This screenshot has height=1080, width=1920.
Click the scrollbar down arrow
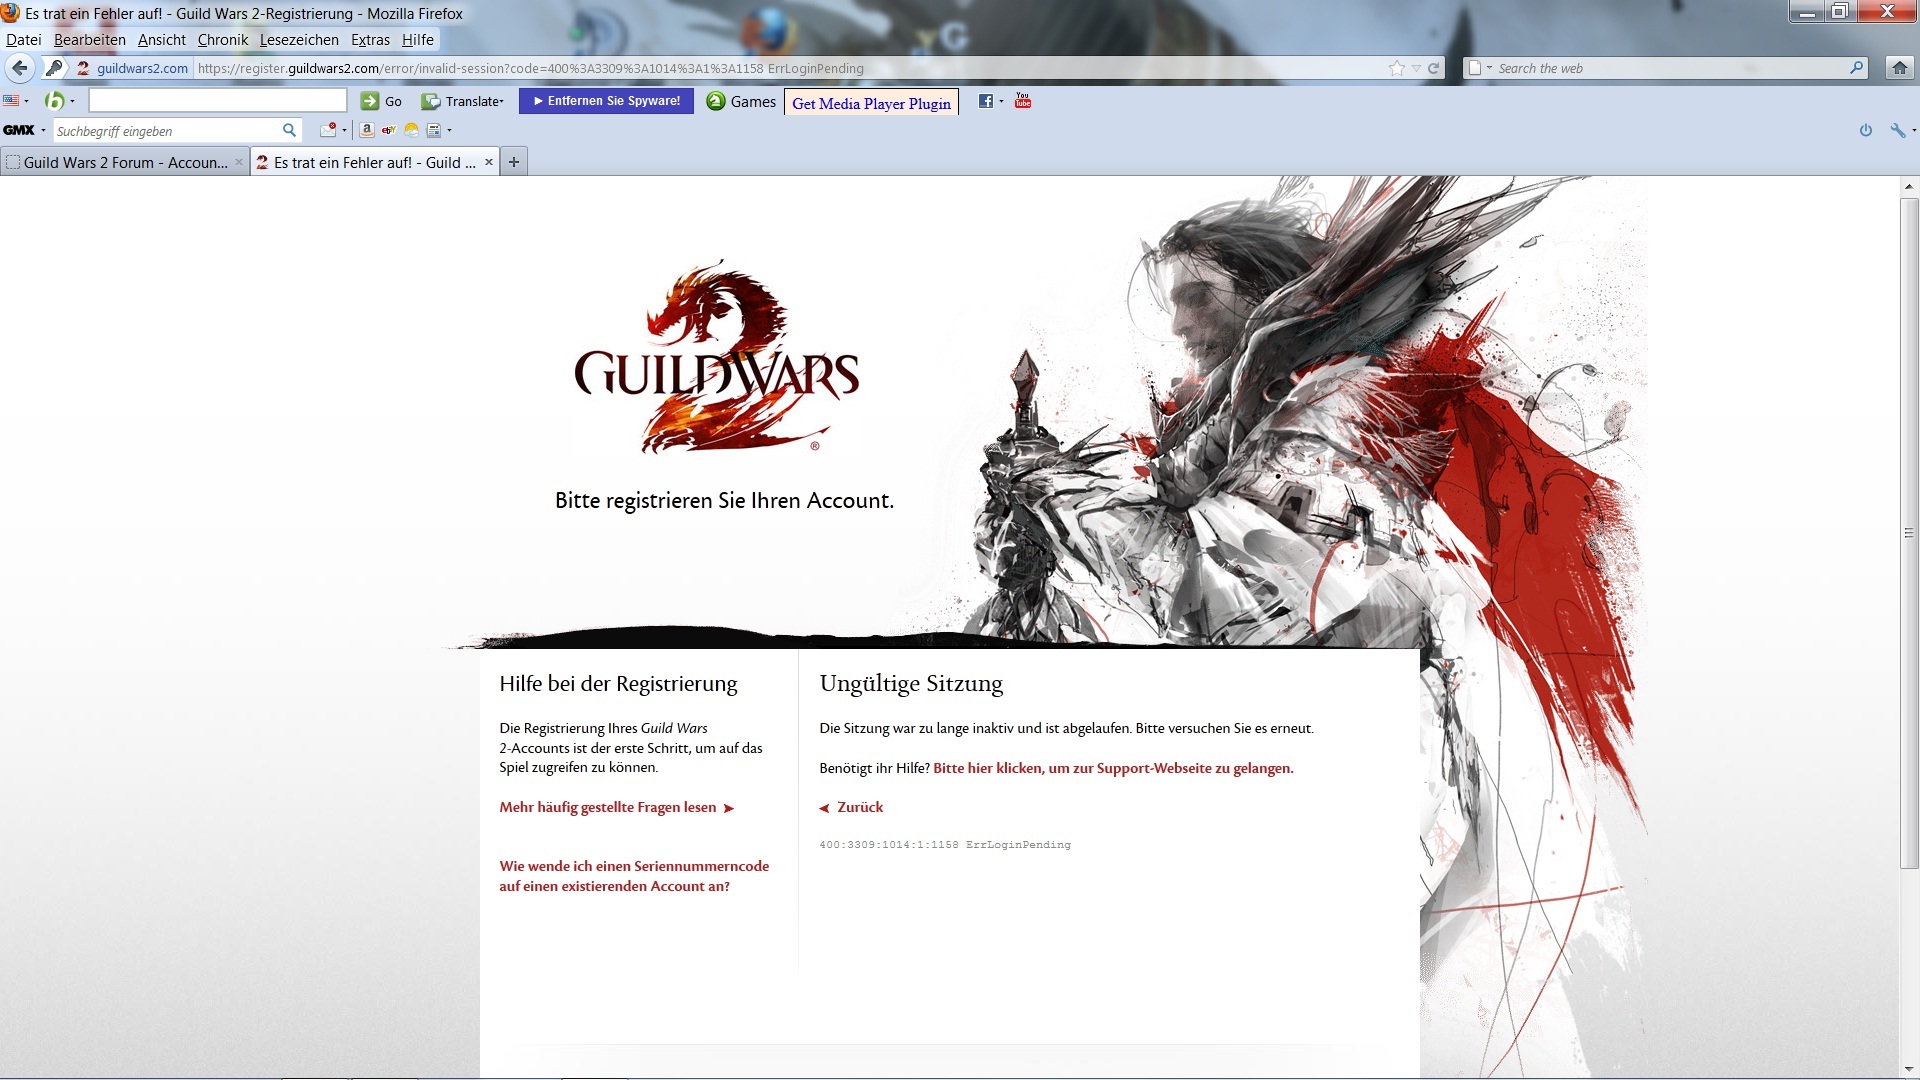point(1909,1069)
